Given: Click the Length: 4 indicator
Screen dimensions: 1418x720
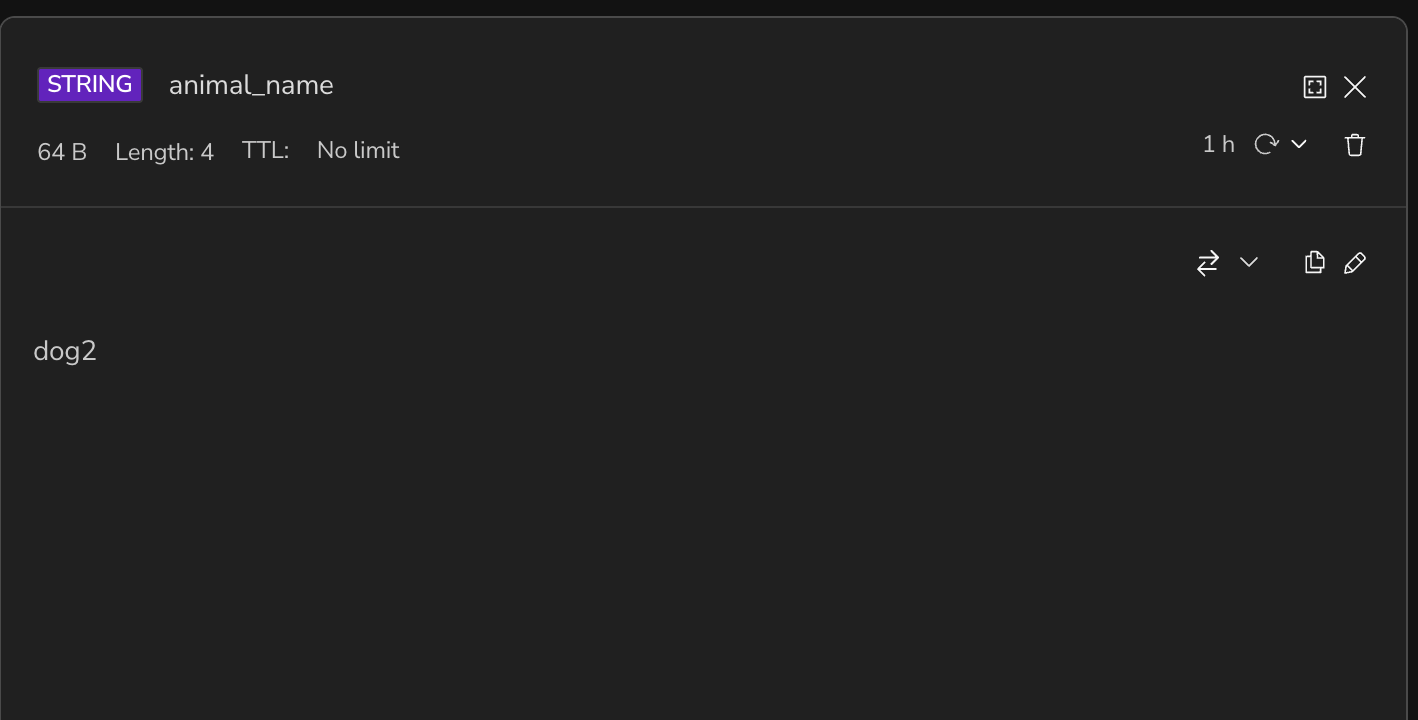Looking at the screenshot, I should 164,152.
